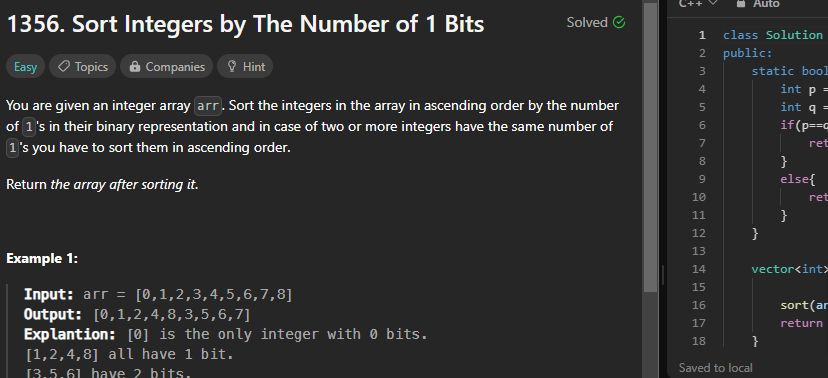Select the Easy difficulty badge

[x=25, y=67]
